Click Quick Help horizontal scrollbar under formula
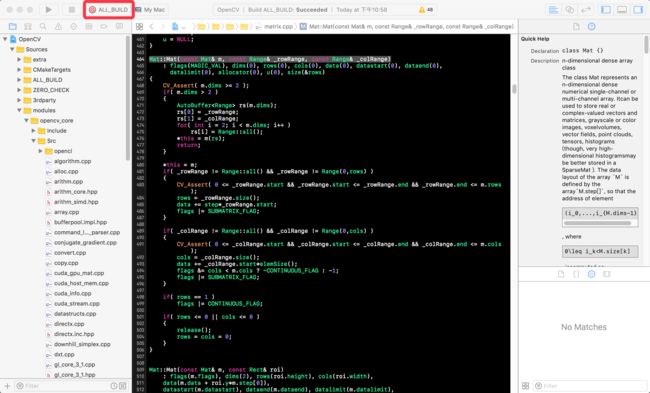The image size is (650, 393). coord(597,223)
